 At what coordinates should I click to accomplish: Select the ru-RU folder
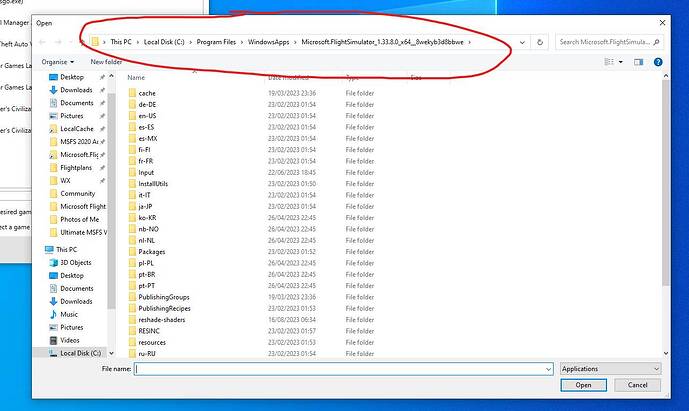coord(147,353)
